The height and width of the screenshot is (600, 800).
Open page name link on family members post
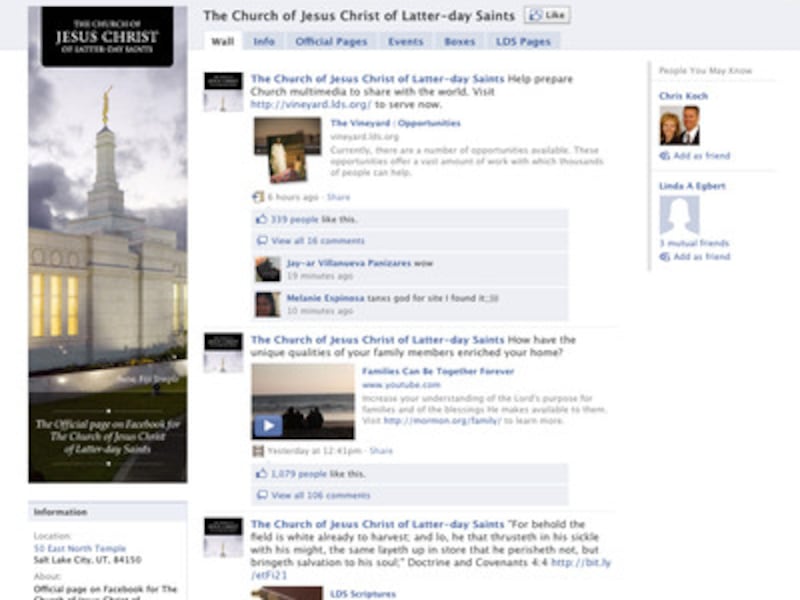click(377, 340)
